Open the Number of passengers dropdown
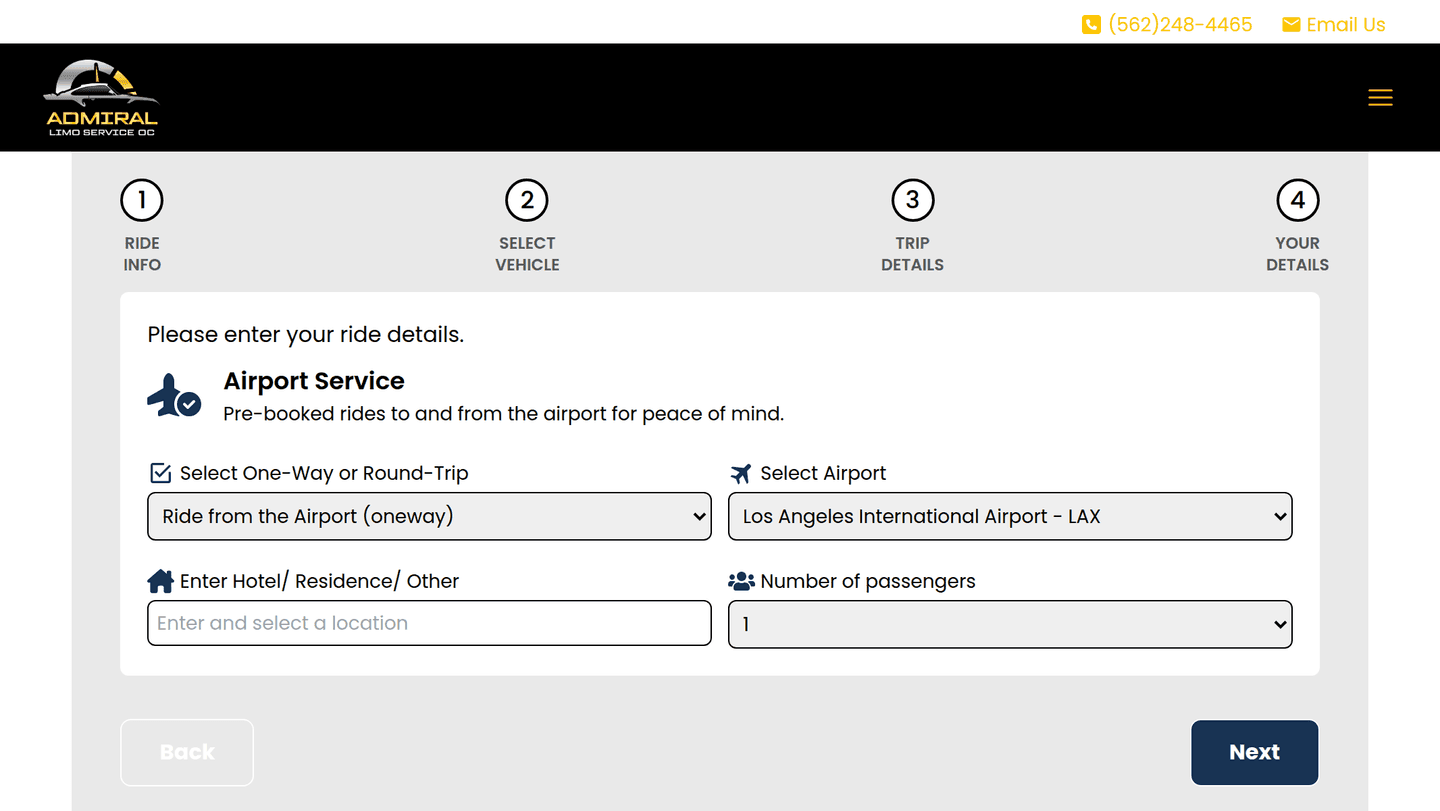Image resolution: width=1440 pixels, height=811 pixels. tap(1010, 624)
